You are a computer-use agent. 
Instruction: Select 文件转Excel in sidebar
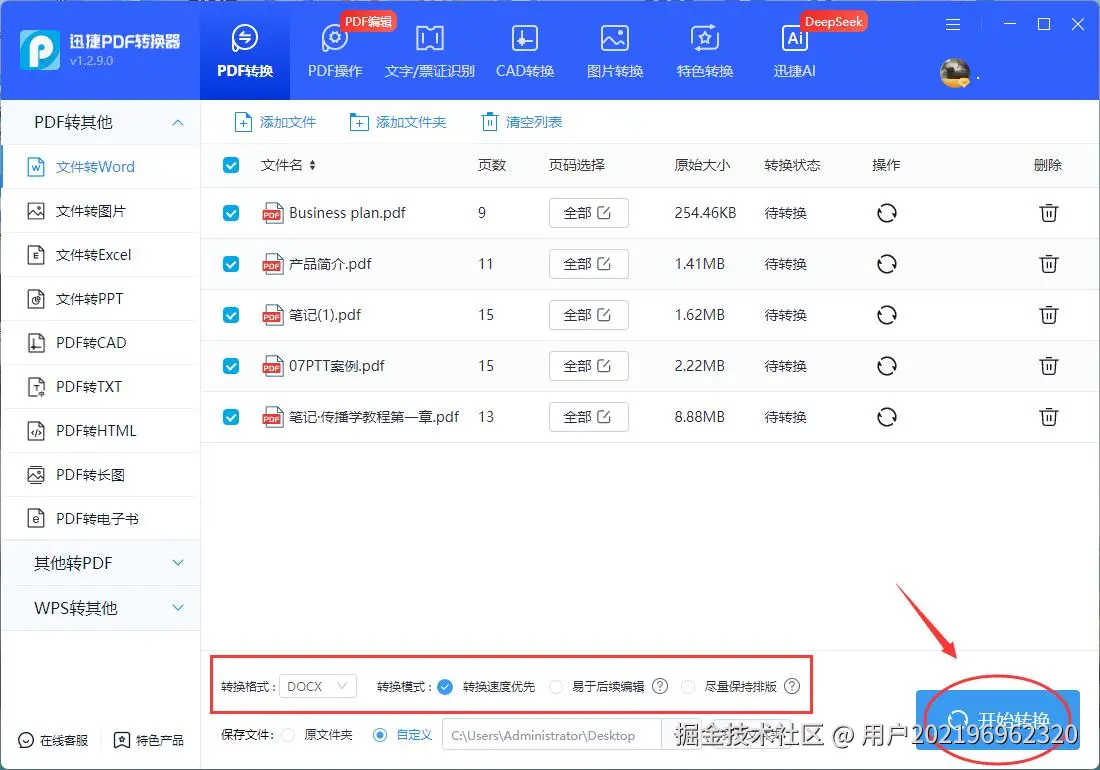(101, 255)
